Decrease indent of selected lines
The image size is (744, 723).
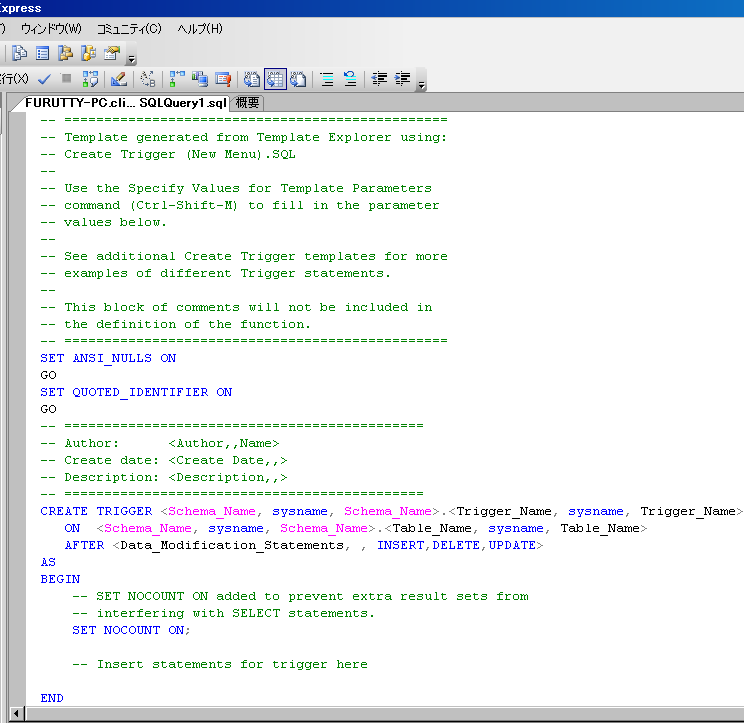pyautogui.click(x=379, y=78)
